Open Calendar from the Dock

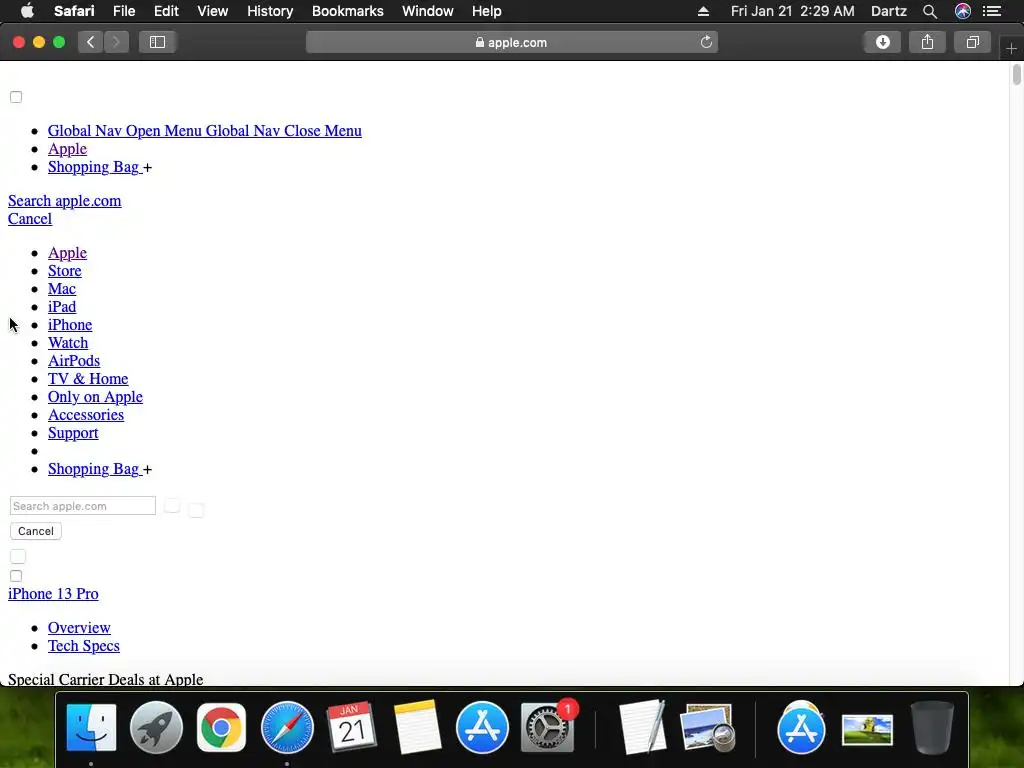(x=351, y=727)
